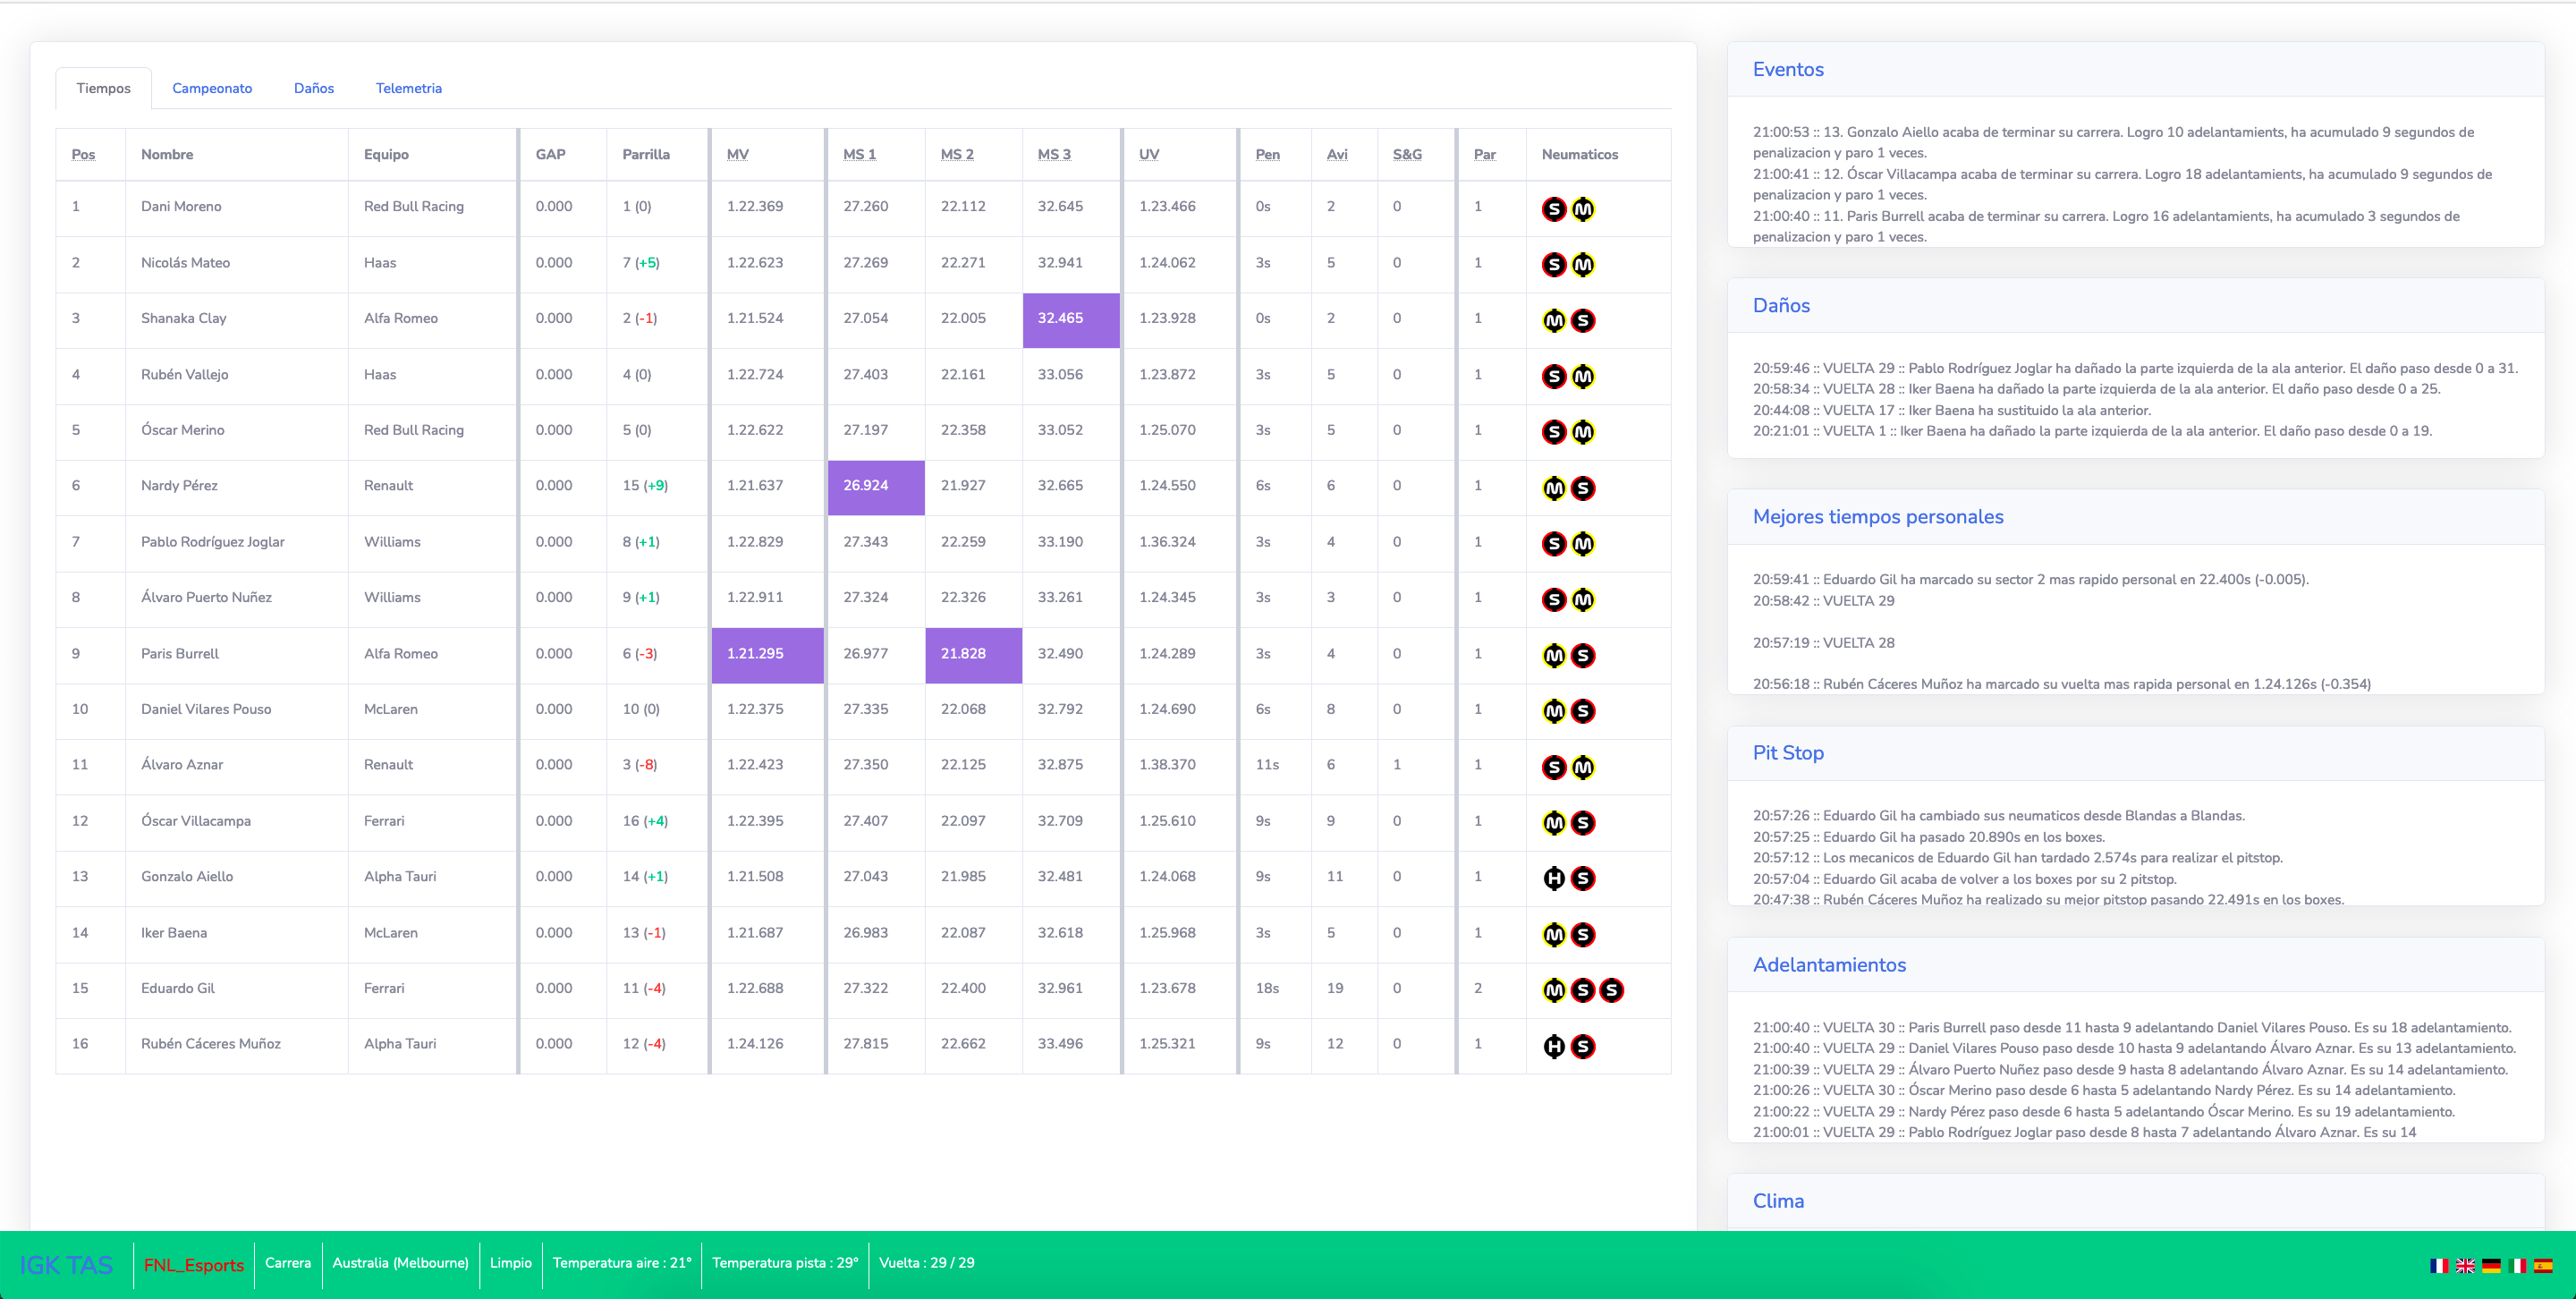Click medium tyre icon in Shanaka Clay row

click(x=1554, y=321)
